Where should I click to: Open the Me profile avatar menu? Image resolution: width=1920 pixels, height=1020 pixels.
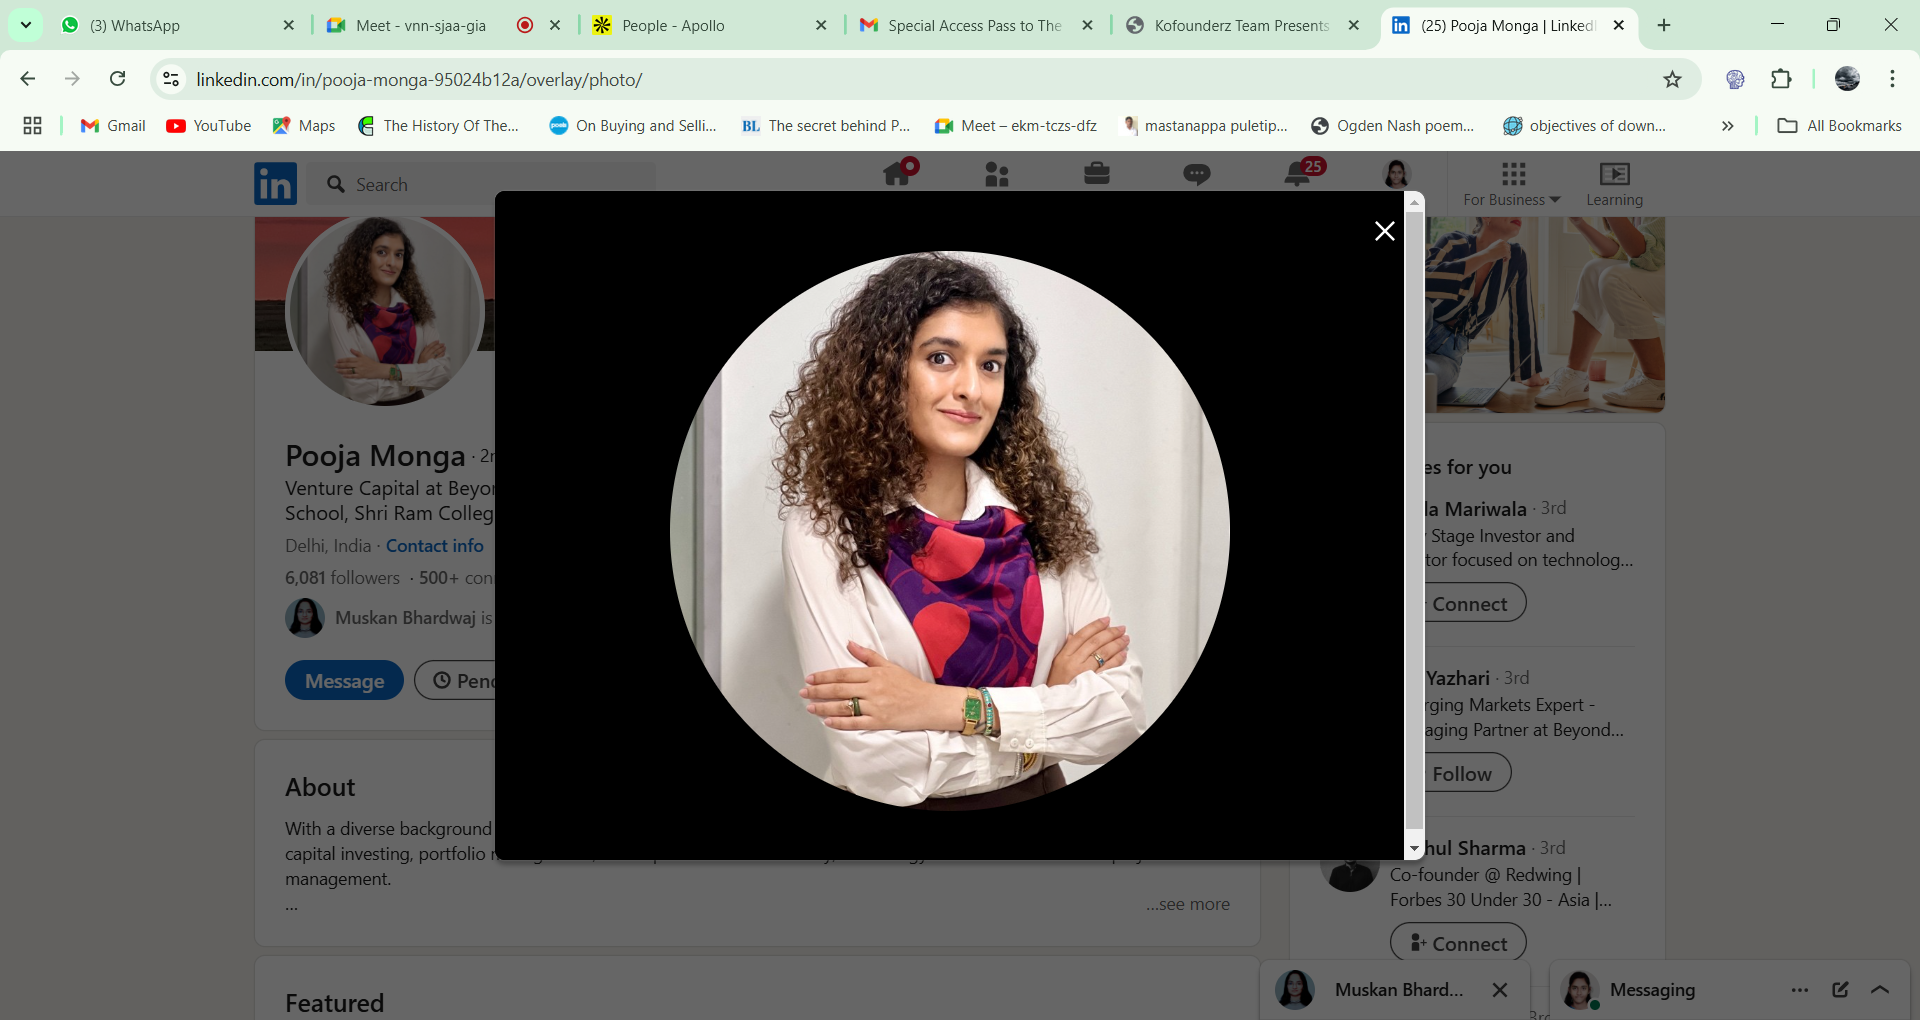point(1397,174)
